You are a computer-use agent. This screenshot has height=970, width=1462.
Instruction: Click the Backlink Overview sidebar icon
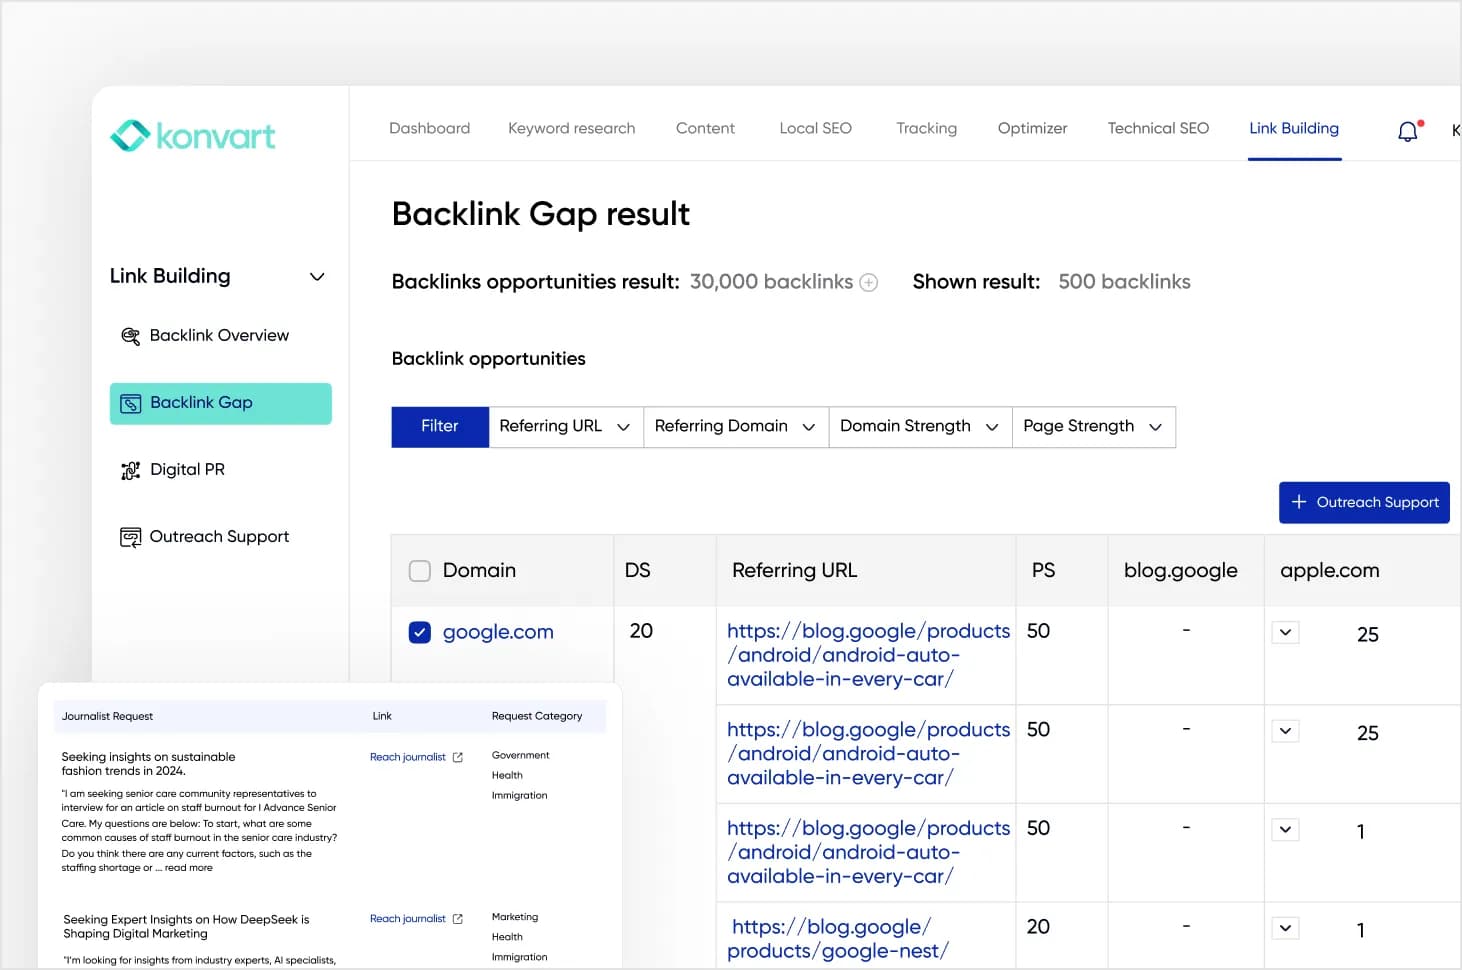(130, 336)
